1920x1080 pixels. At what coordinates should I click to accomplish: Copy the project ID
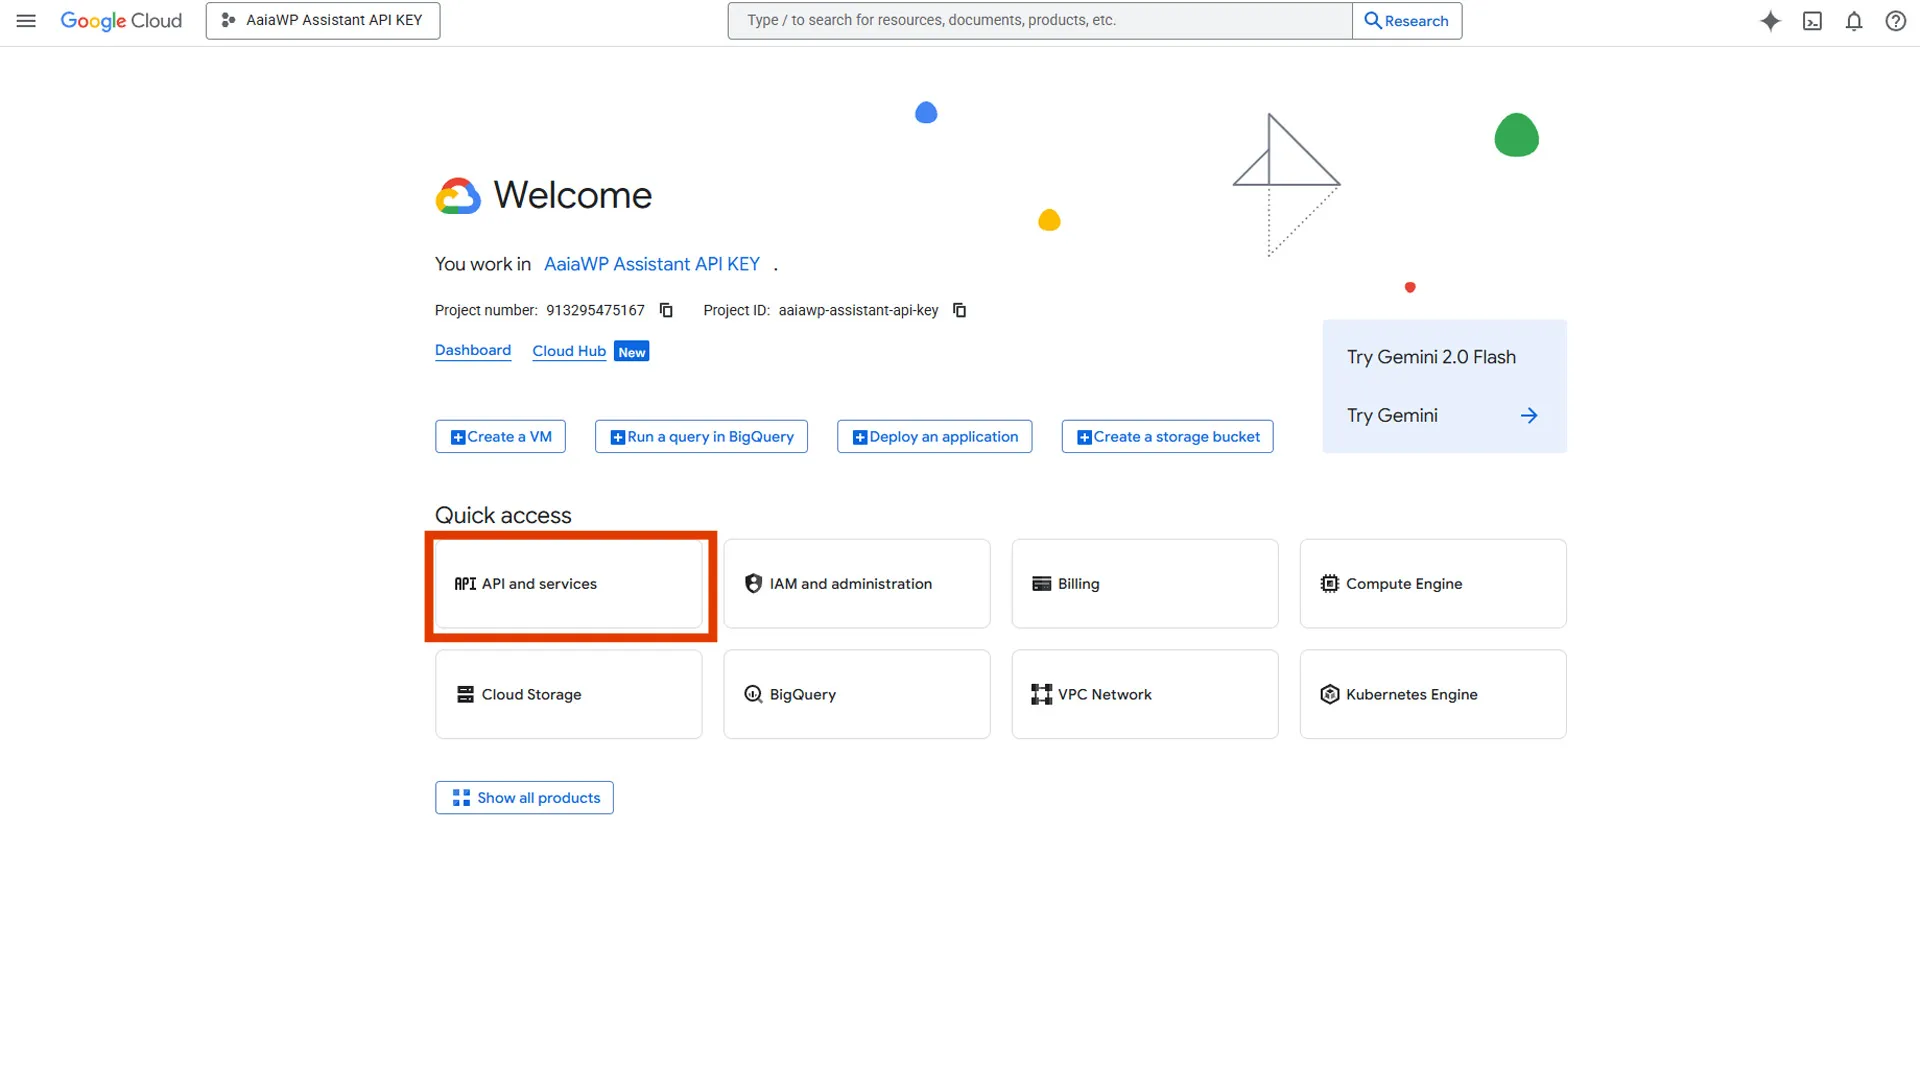[x=959, y=310]
